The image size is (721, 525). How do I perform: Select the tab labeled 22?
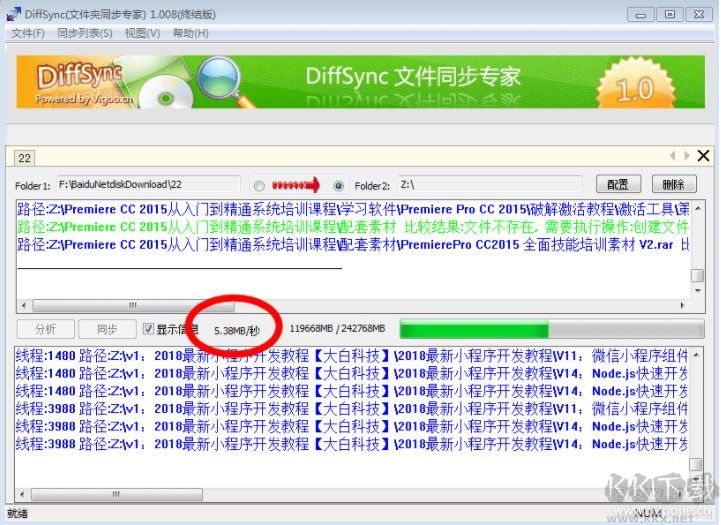24,158
